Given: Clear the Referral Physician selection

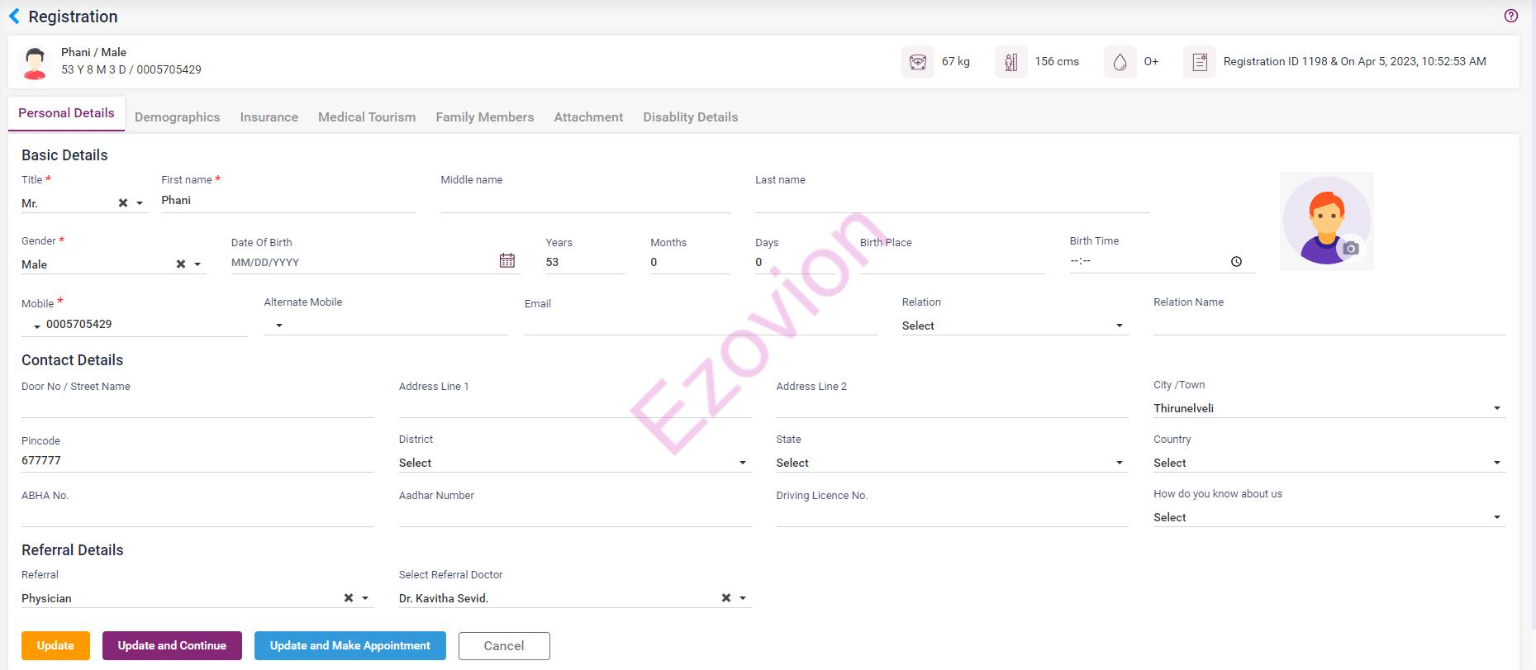Looking at the screenshot, I should coord(349,598).
